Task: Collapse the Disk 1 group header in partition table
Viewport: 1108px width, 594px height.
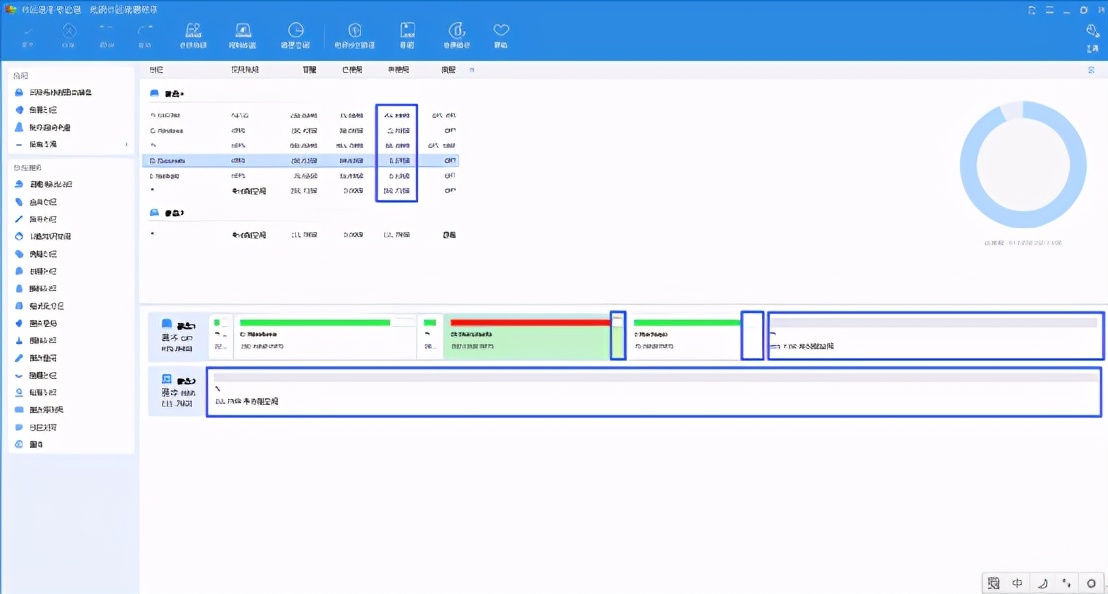Action: 167,93
